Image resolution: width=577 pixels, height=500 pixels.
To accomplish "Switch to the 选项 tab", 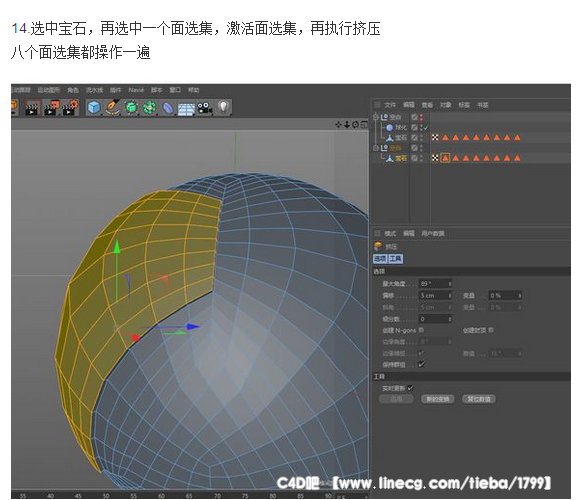I will tap(380, 259).
